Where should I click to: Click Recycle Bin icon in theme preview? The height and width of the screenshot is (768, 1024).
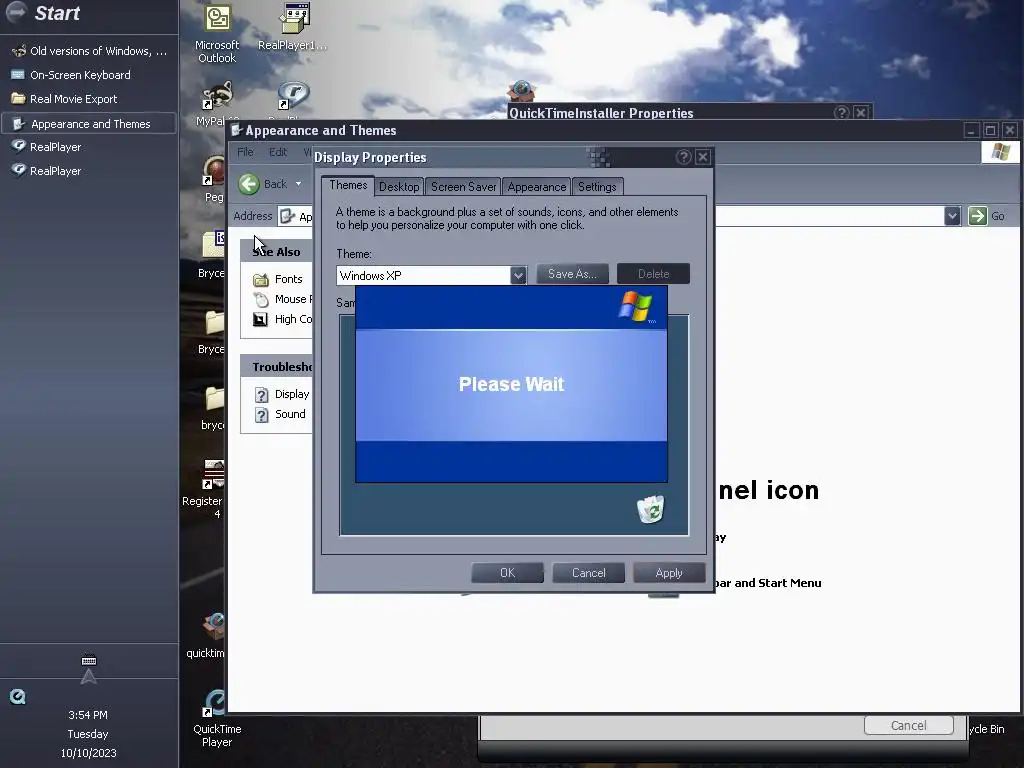coord(650,510)
